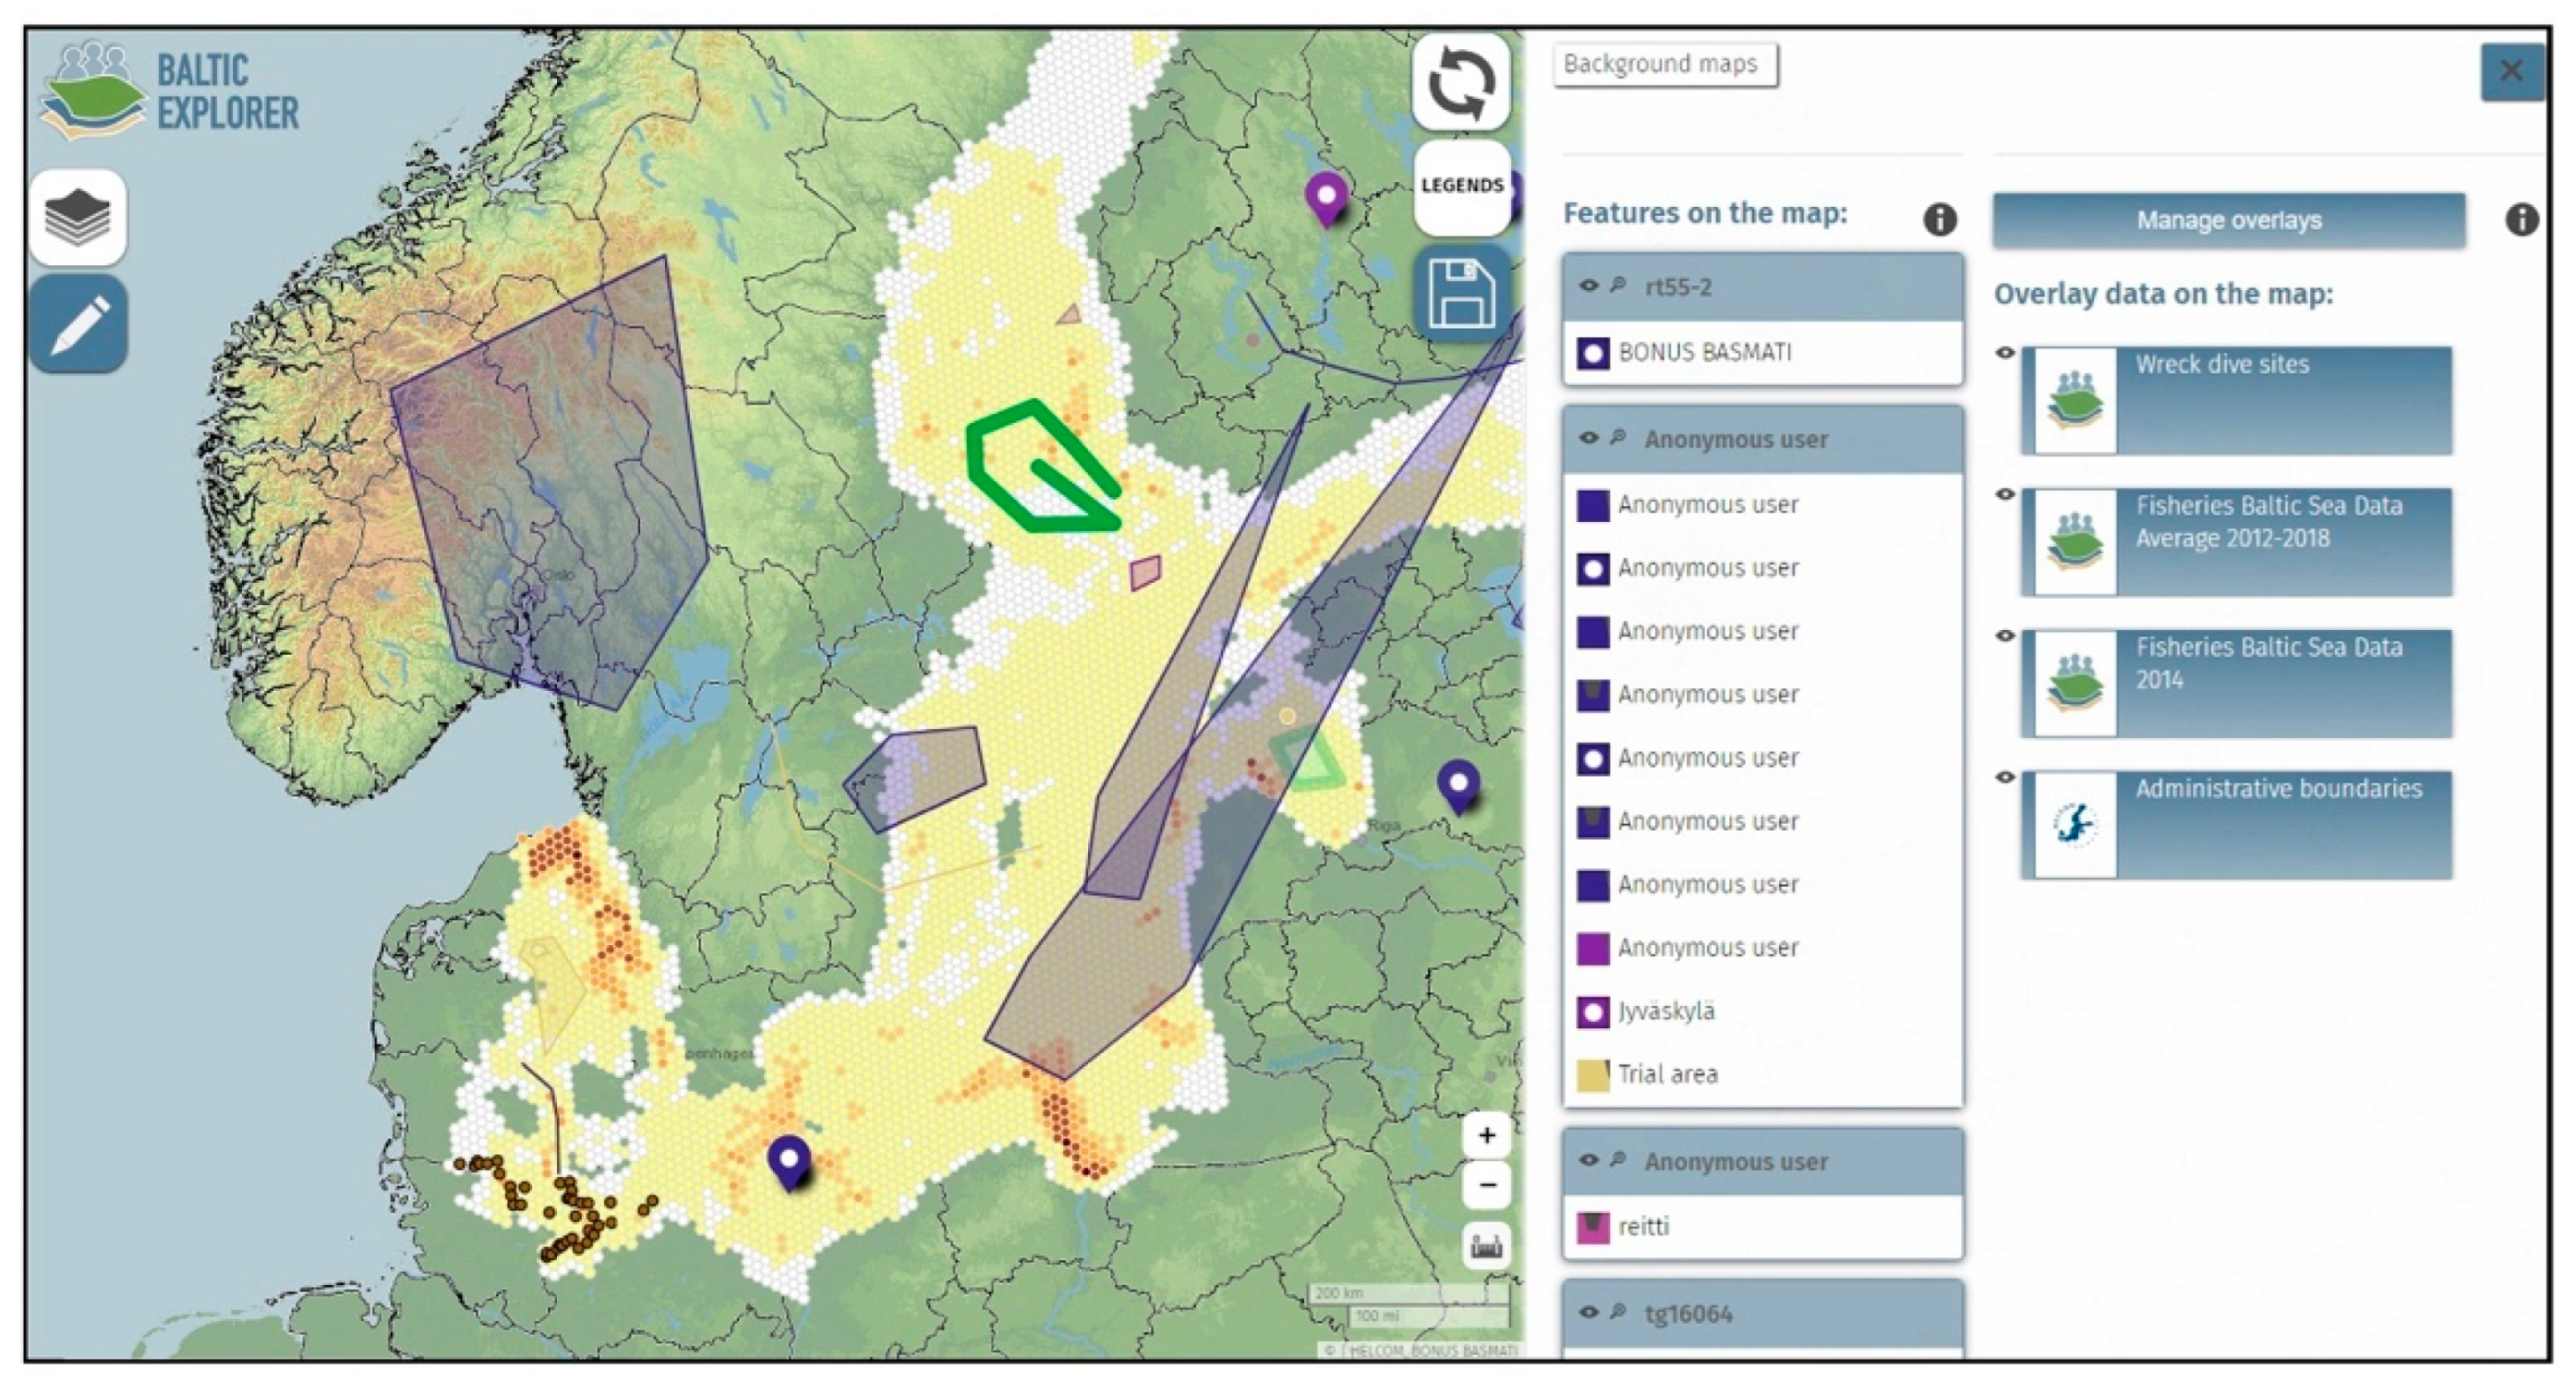Zoom in with the plus button
Screen dimensions: 2576x1394
[1486, 1135]
